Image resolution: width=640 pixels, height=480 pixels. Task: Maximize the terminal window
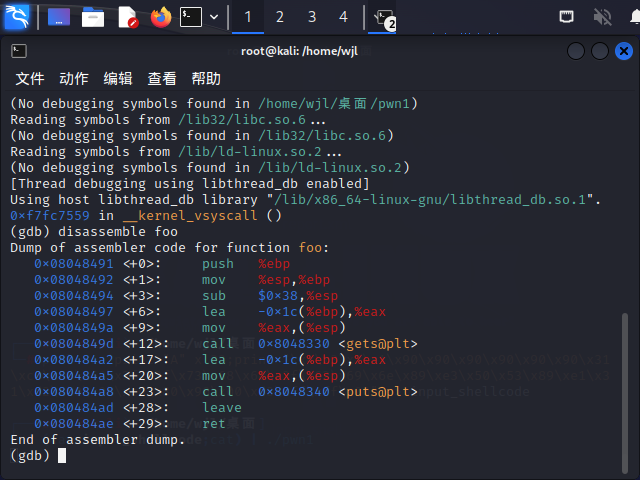coord(600,51)
